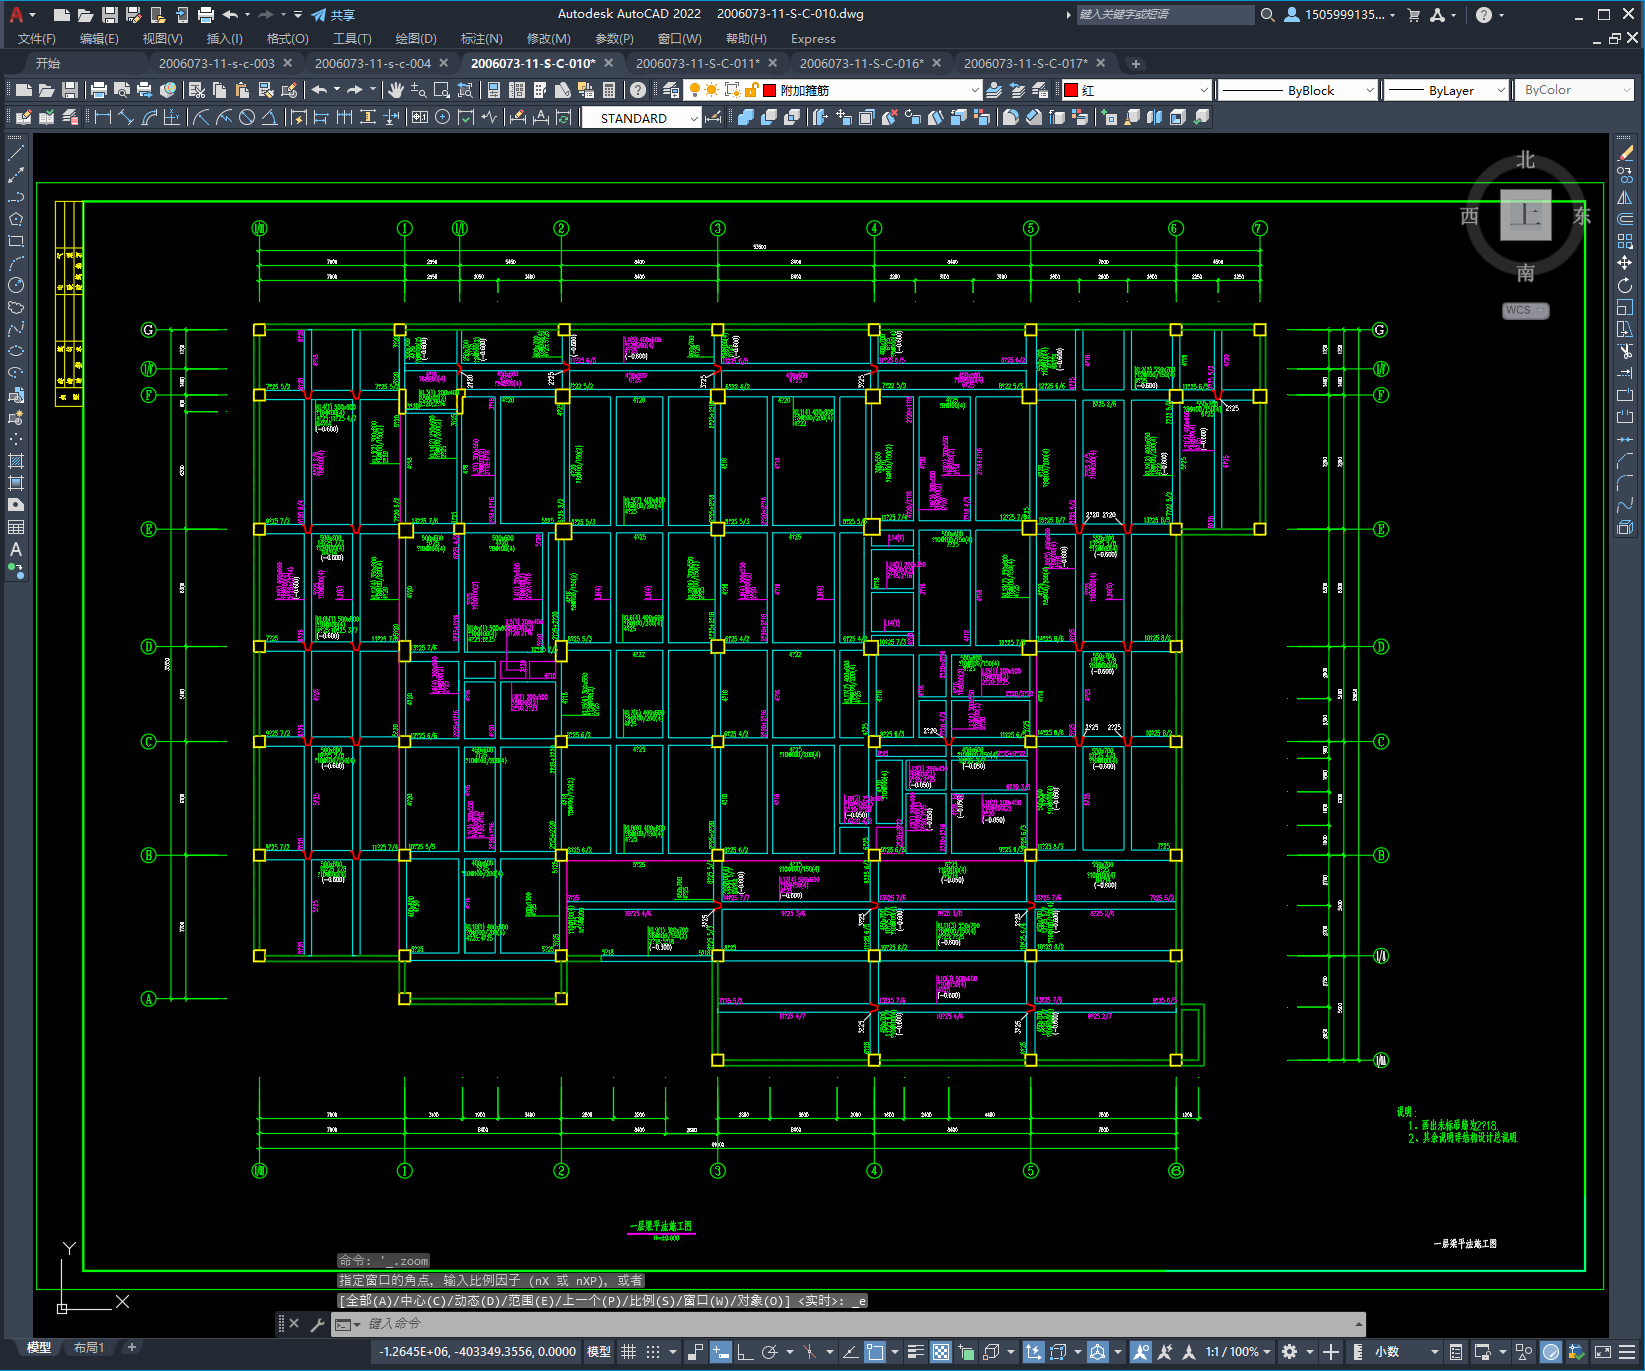
Task: Toggle polar tracking in status bar
Action: click(x=769, y=1352)
